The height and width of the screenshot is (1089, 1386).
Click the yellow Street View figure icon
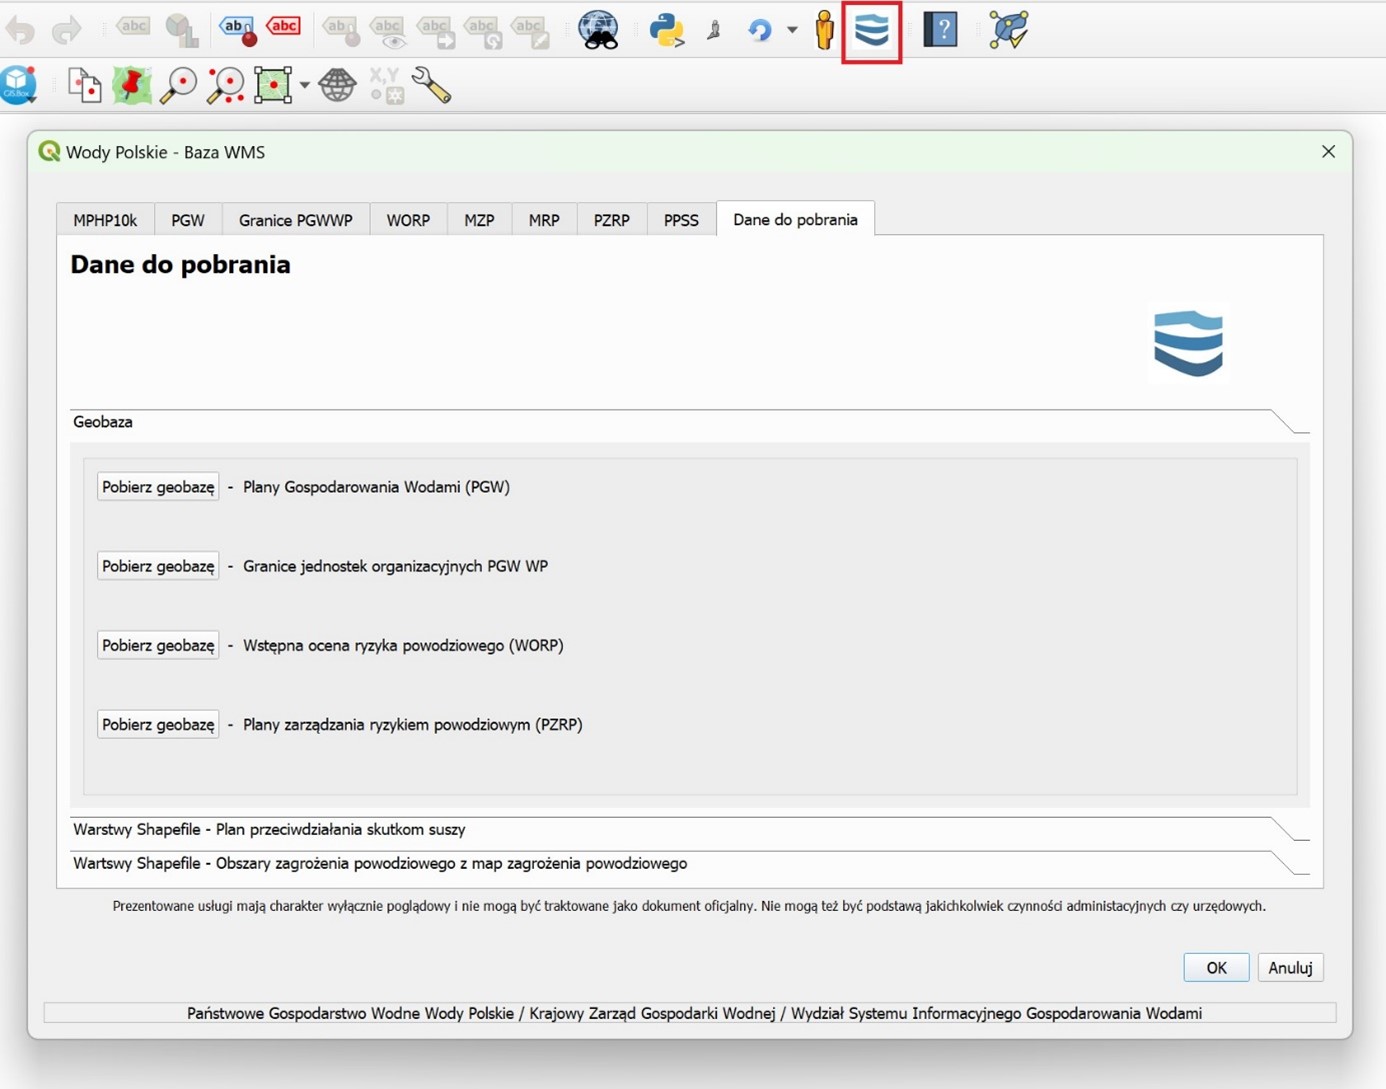point(824,30)
